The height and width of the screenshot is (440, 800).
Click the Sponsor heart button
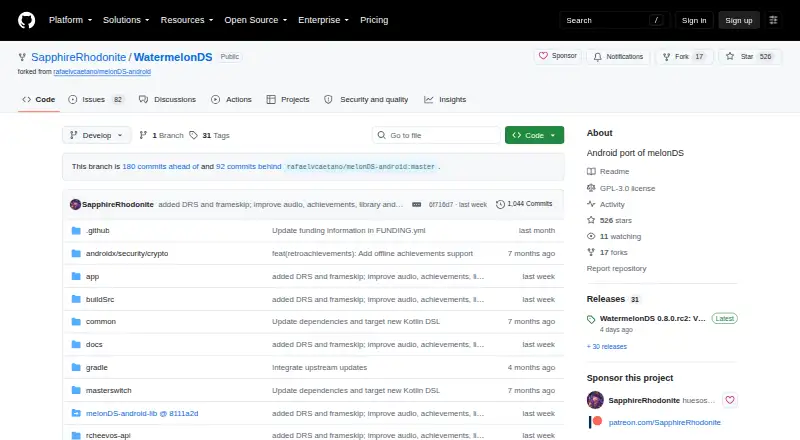(x=558, y=56)
